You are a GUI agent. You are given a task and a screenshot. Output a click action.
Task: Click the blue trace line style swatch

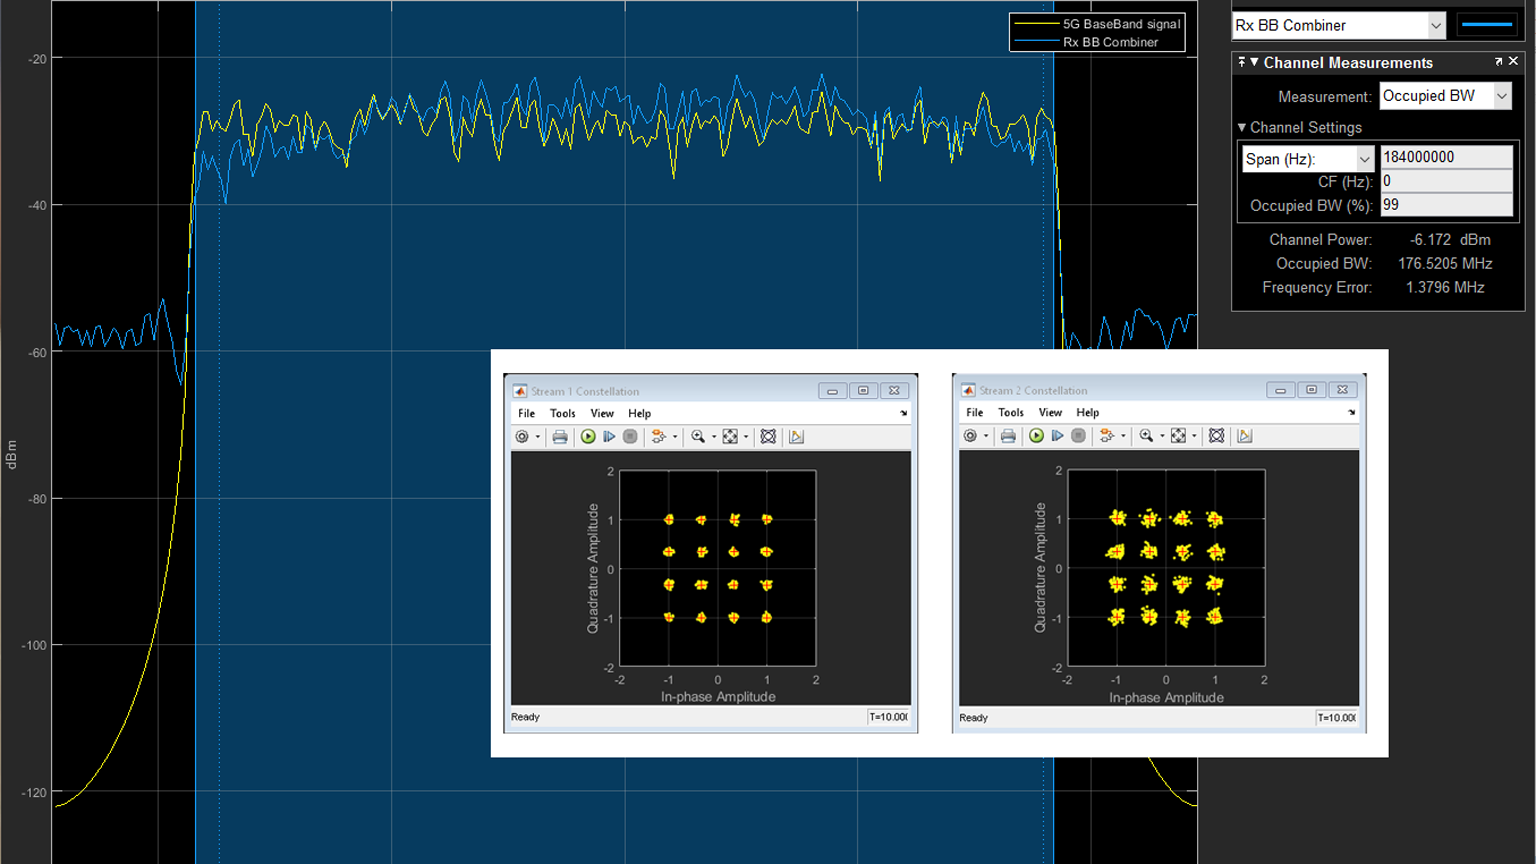coord(1487,25)
